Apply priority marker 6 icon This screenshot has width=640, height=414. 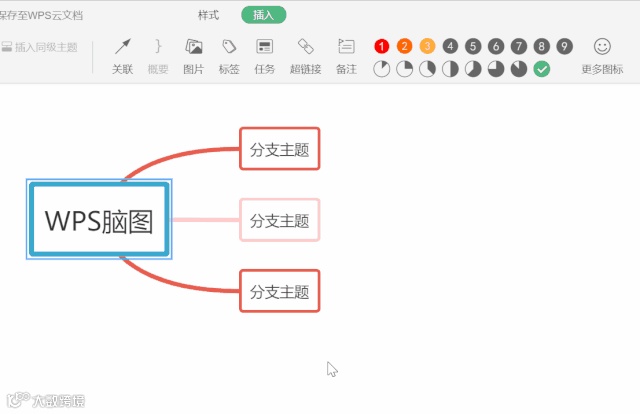(496, 46)
